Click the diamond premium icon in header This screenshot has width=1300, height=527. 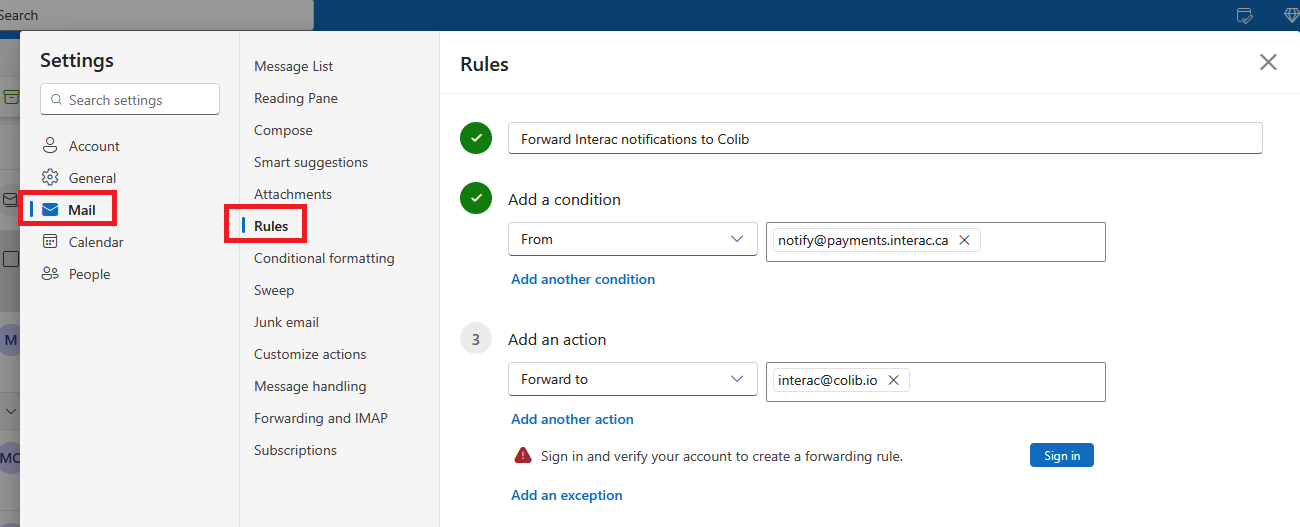tap(1291, 15)
